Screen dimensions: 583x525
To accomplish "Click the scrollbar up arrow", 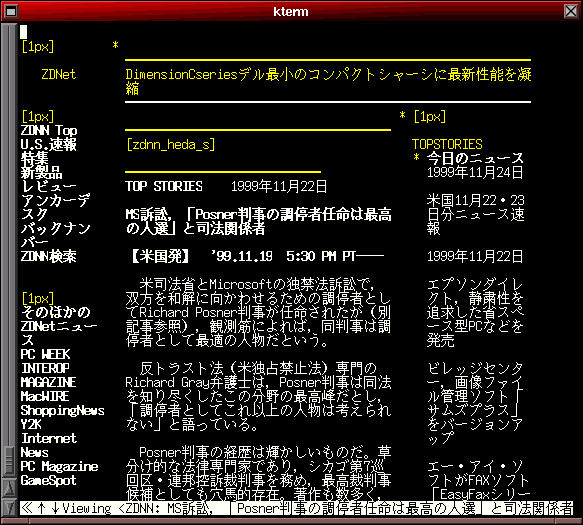I will [x=9, y=489].
